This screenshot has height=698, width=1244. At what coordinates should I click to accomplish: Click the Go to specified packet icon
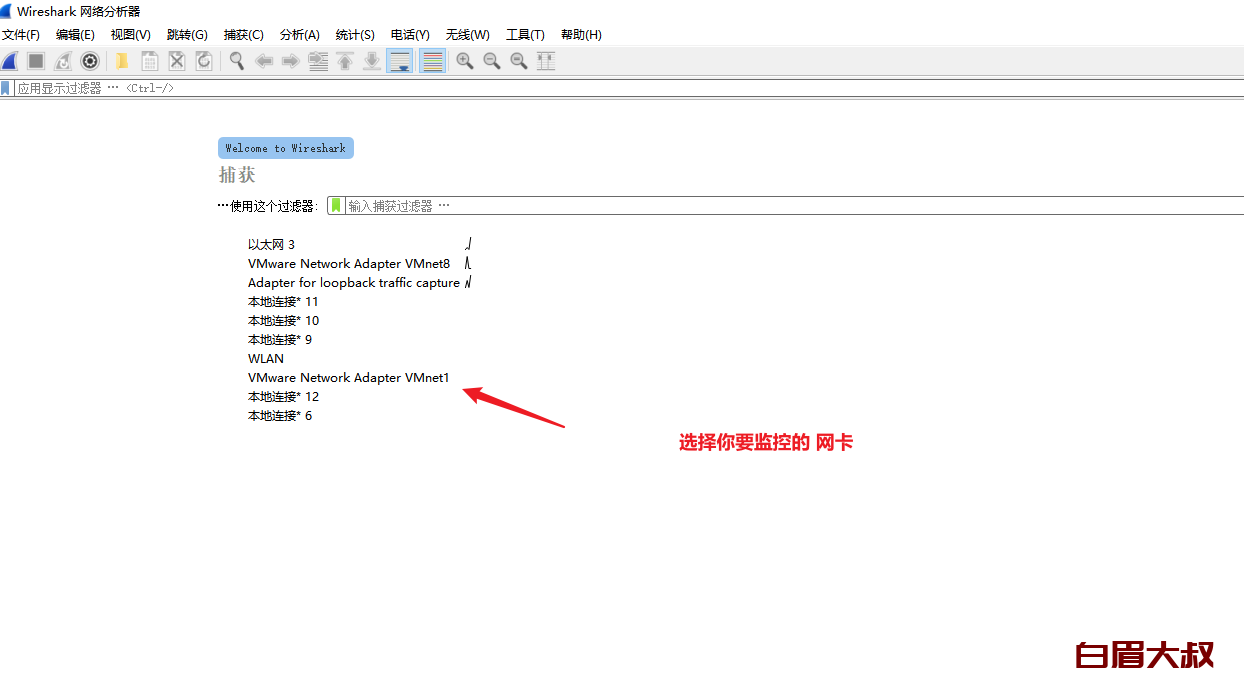(x=318, y=61)
